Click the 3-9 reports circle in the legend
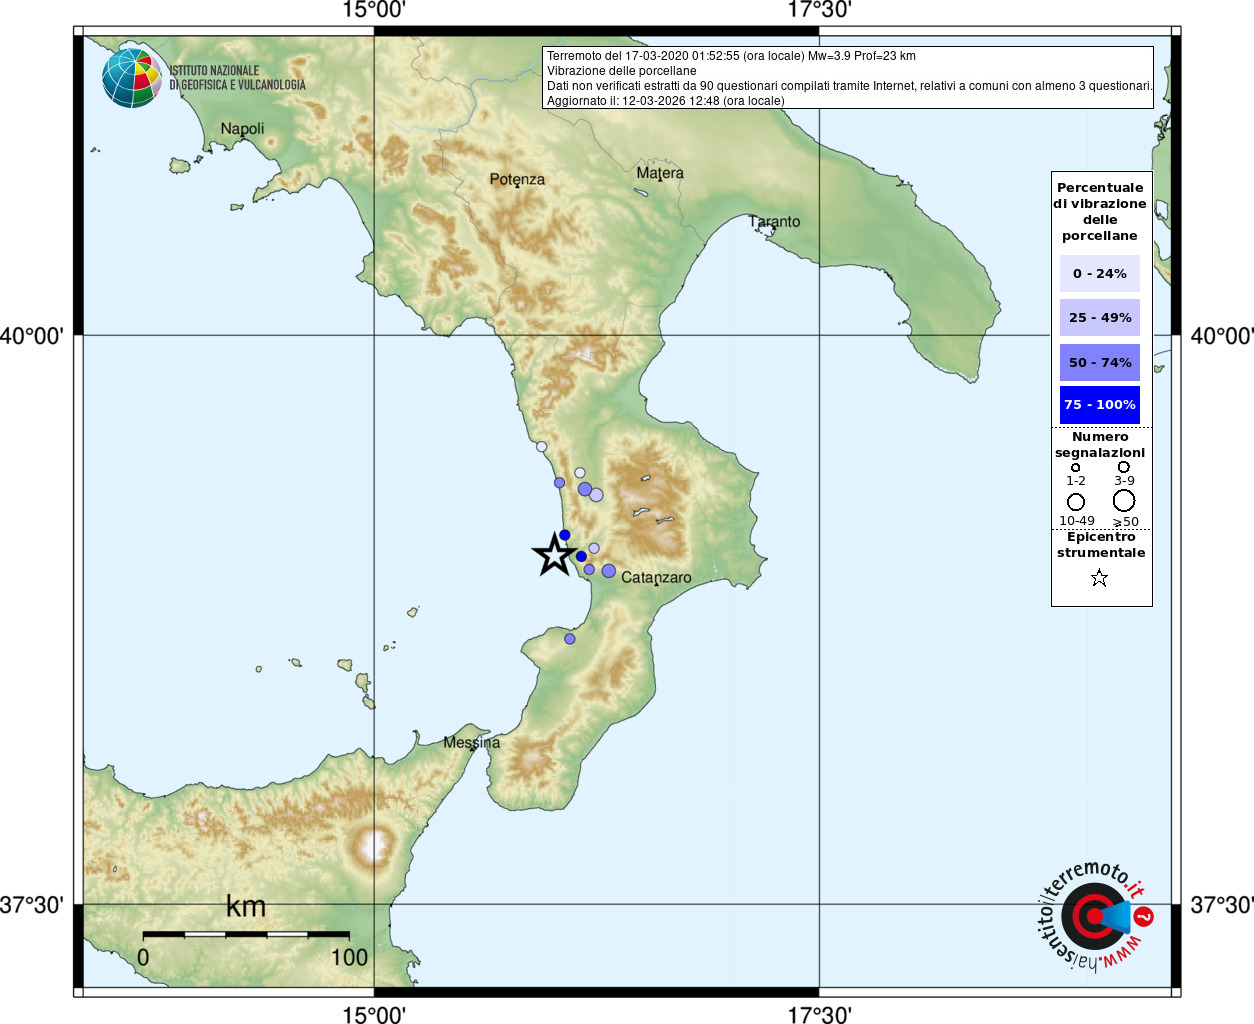The height and width of the screenshot is (1024, 1254). pos(1124,467)
